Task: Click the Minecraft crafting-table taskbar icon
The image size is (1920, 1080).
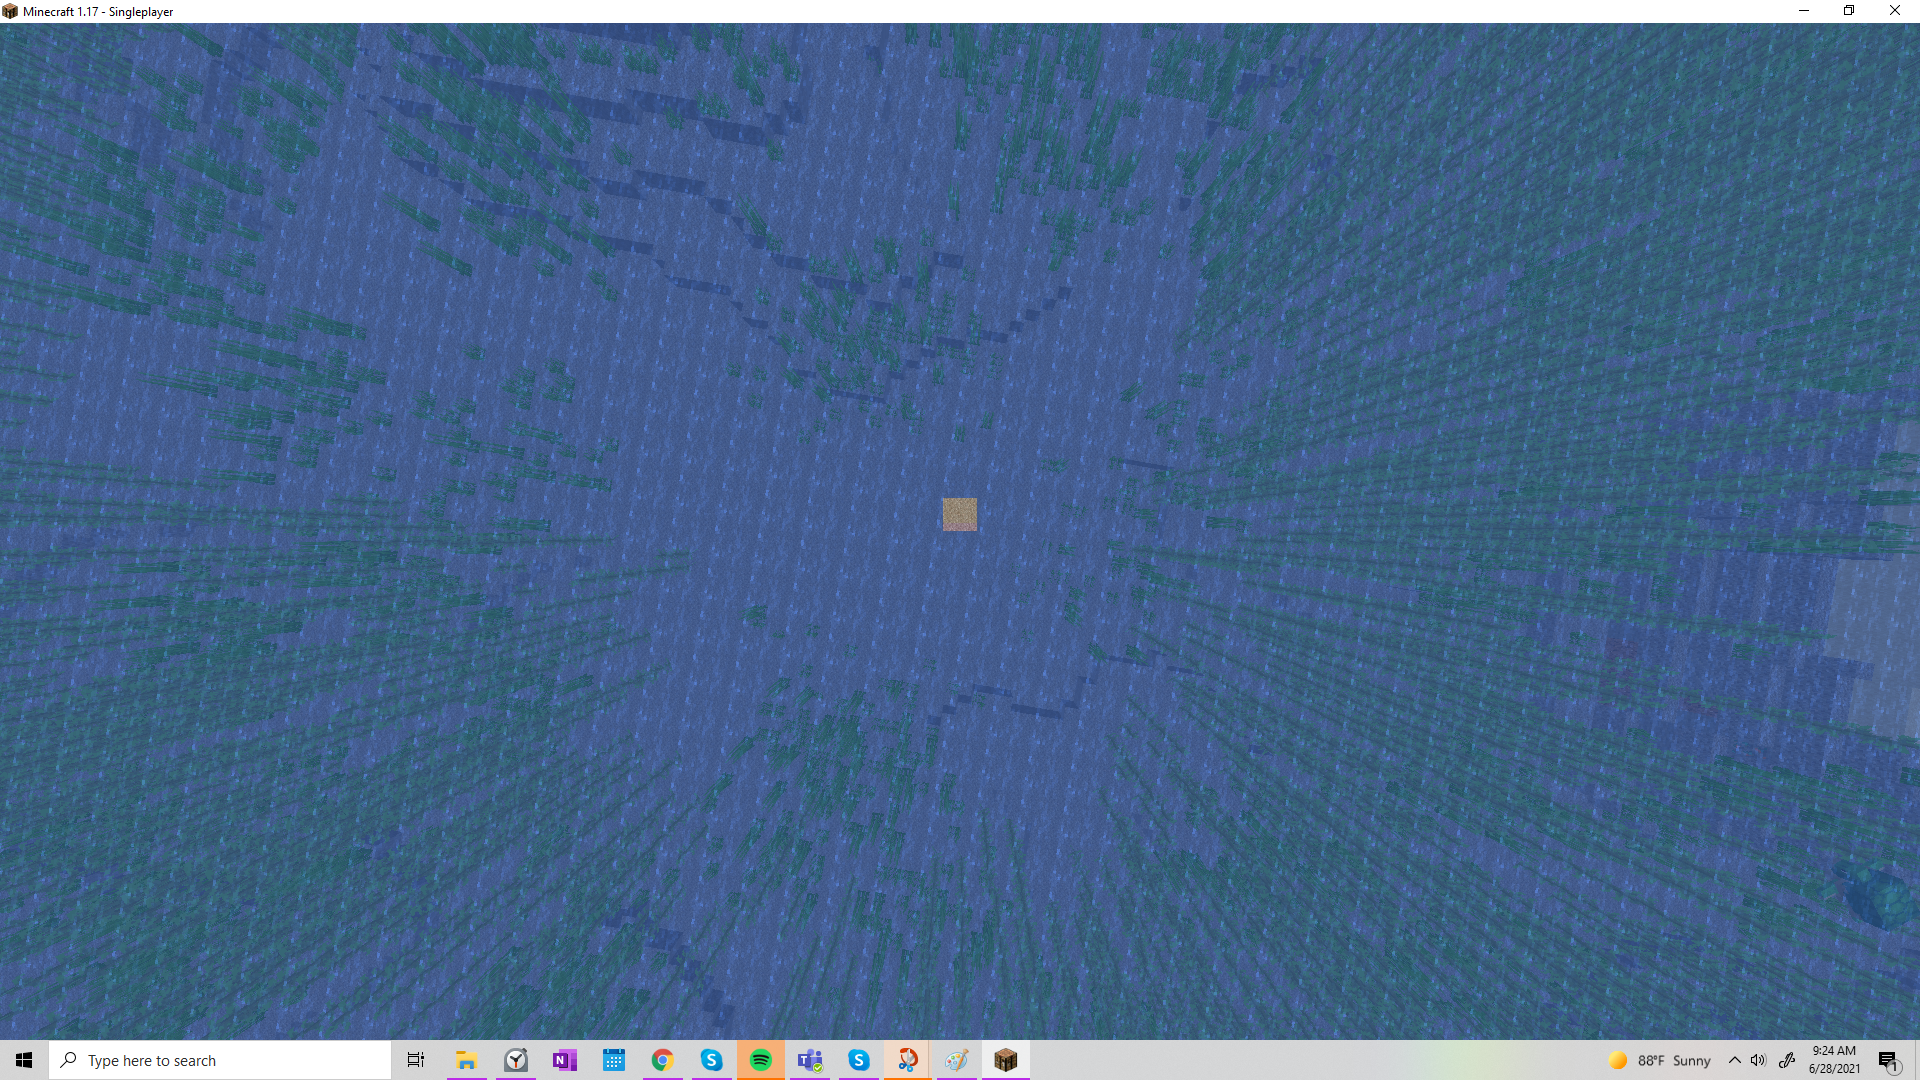Action: point(1006,1060)
